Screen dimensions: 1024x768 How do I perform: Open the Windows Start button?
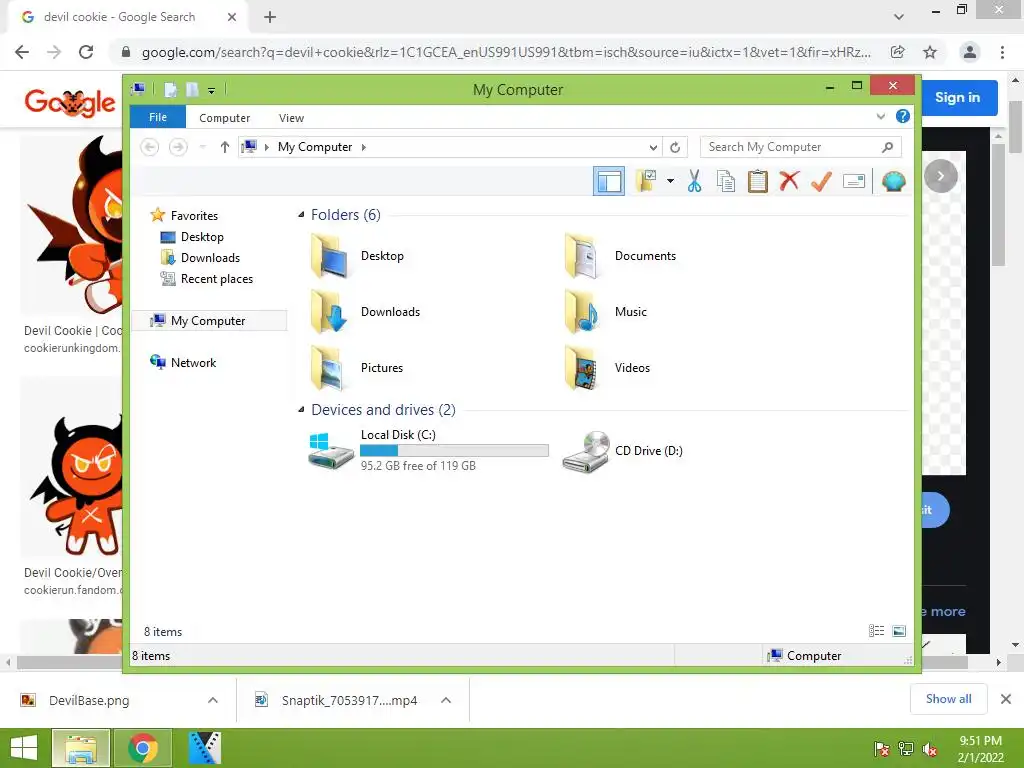[x=24, y=748]
